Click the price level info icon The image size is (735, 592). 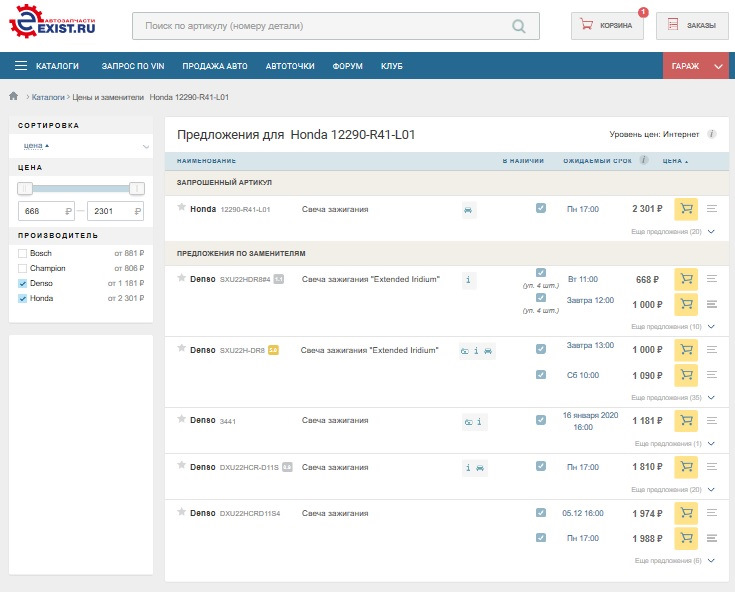pos(711,134)
